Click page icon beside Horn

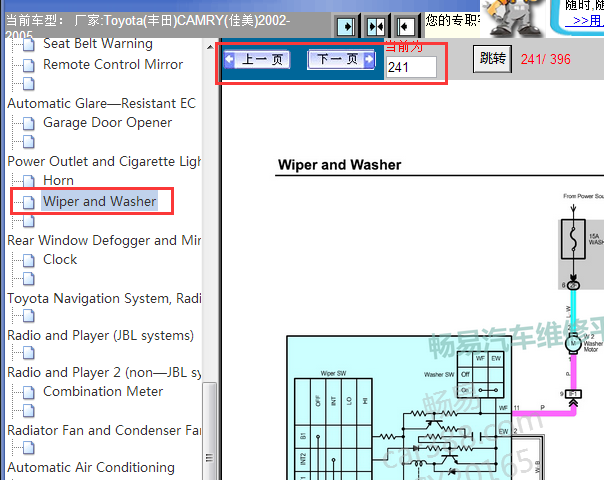(x=29, y=181)
